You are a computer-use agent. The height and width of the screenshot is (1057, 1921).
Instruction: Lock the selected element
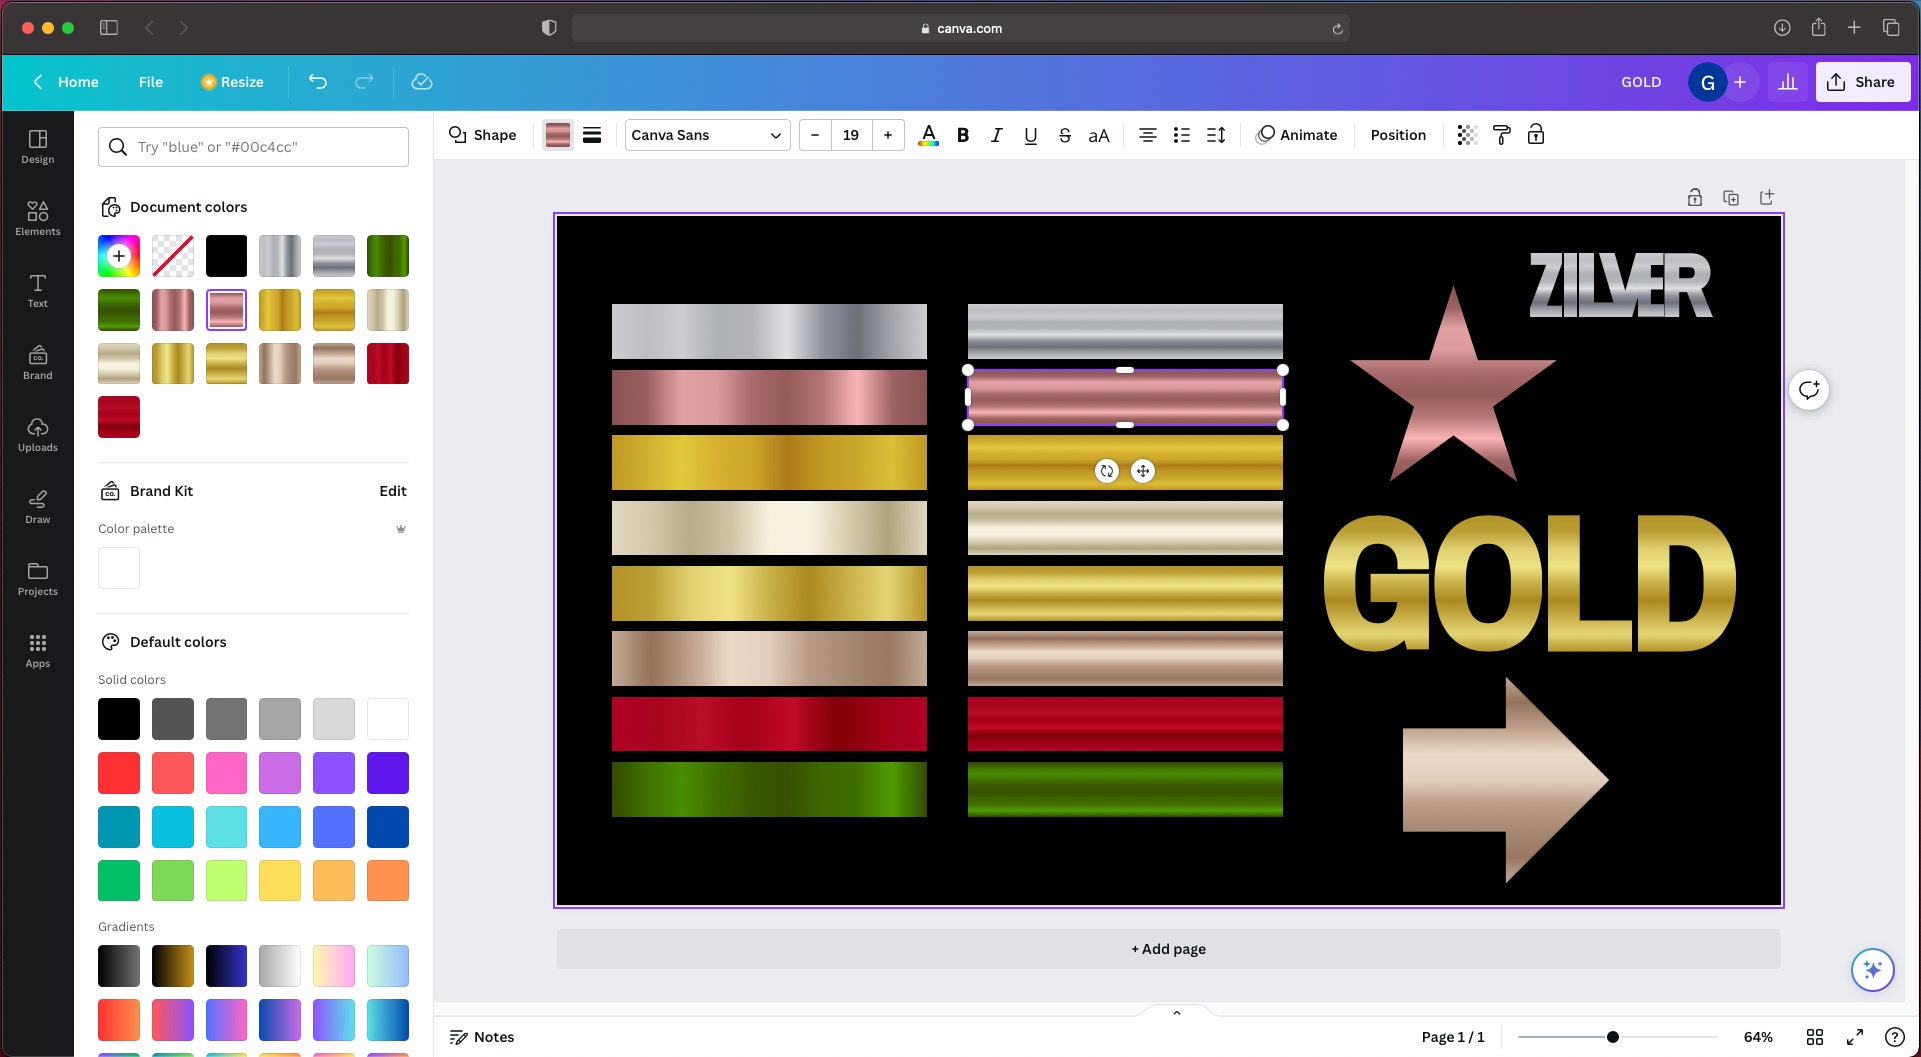click(1536, 135)
